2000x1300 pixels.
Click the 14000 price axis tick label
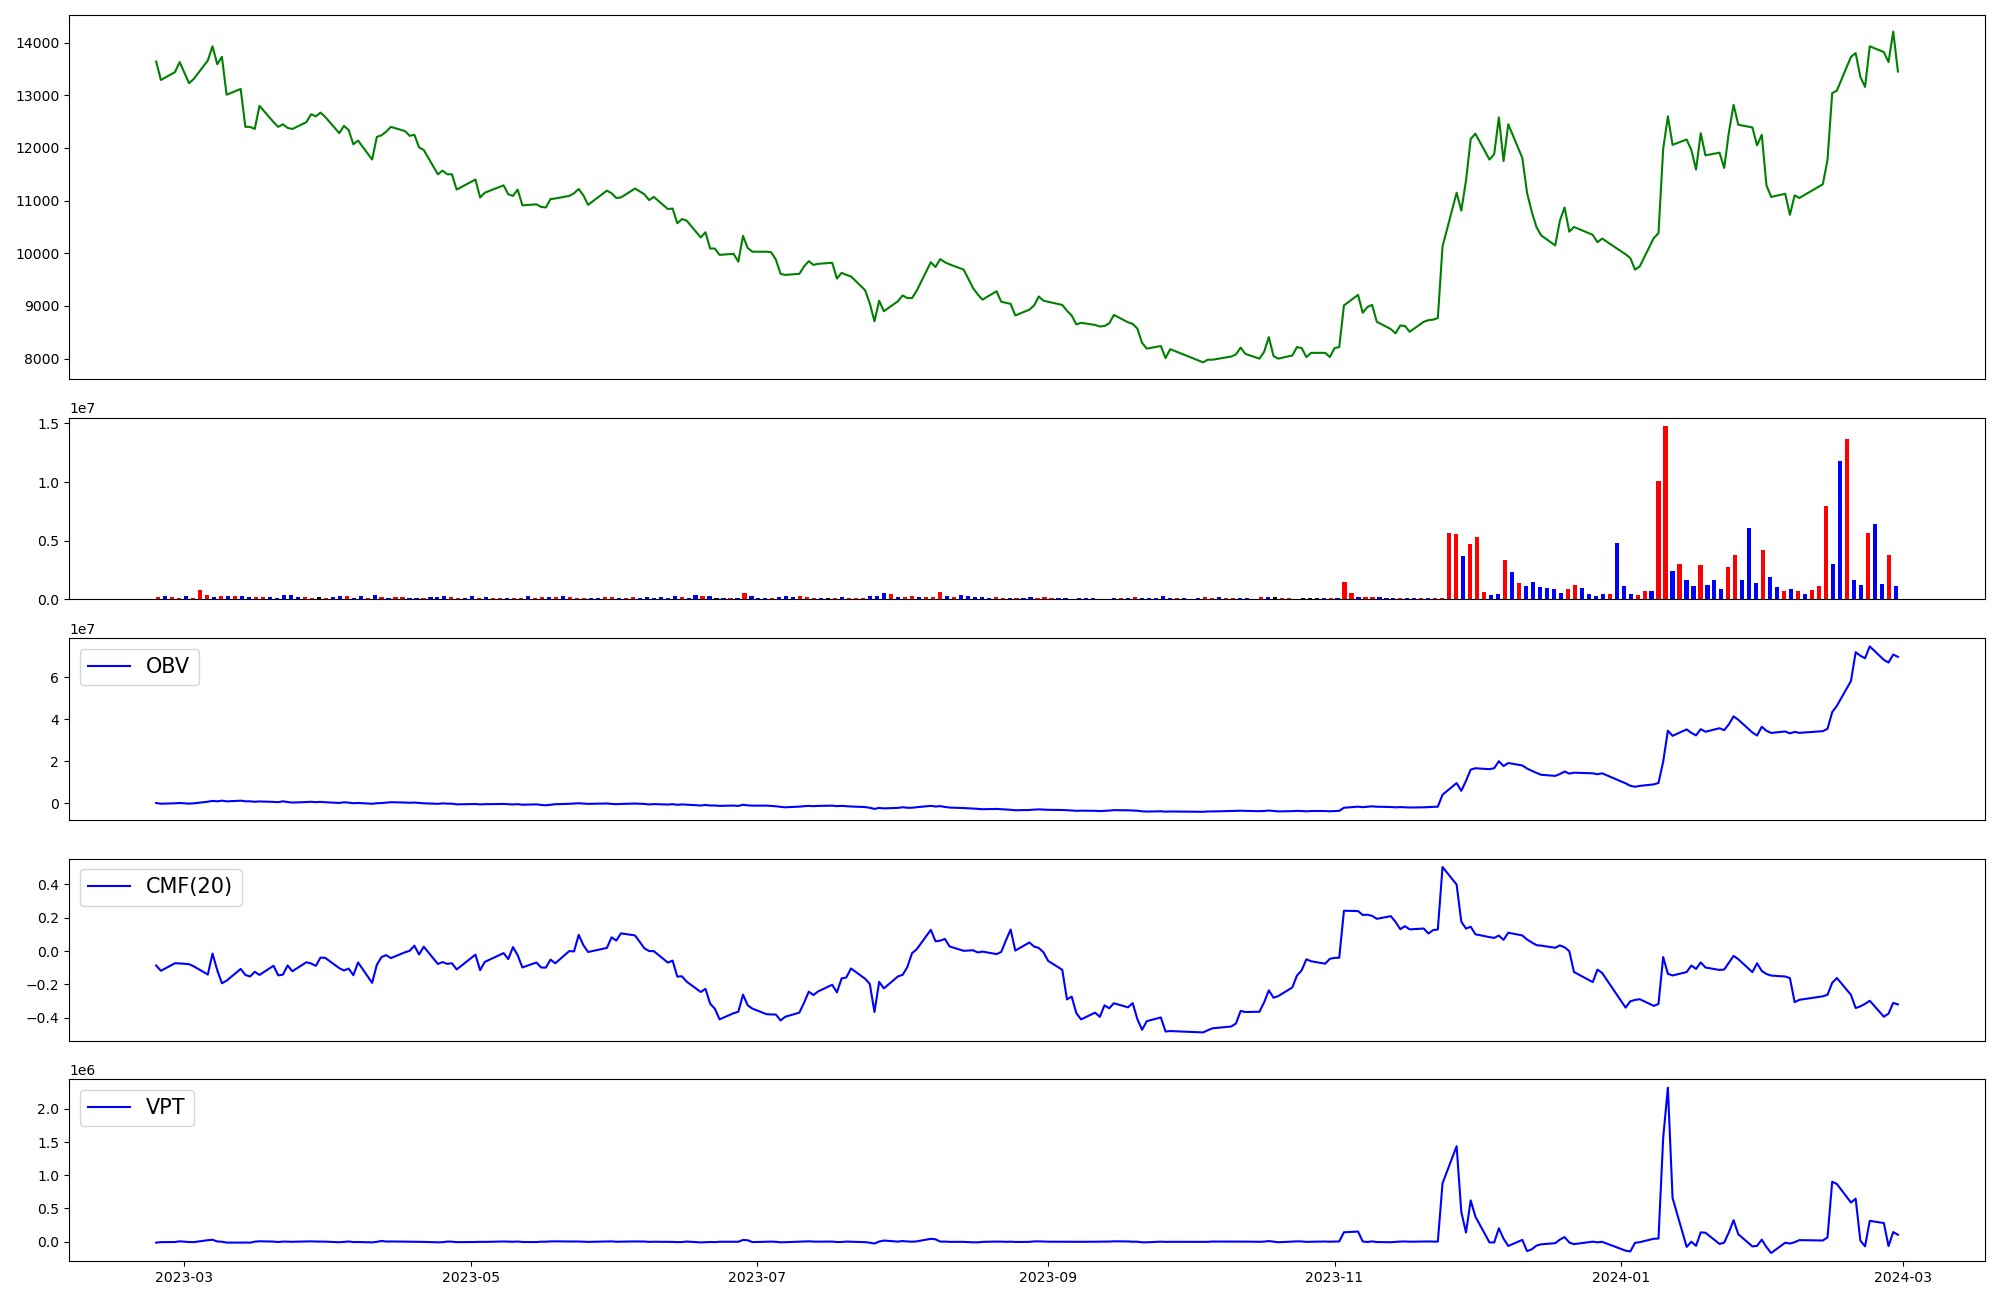pos(37,43)
